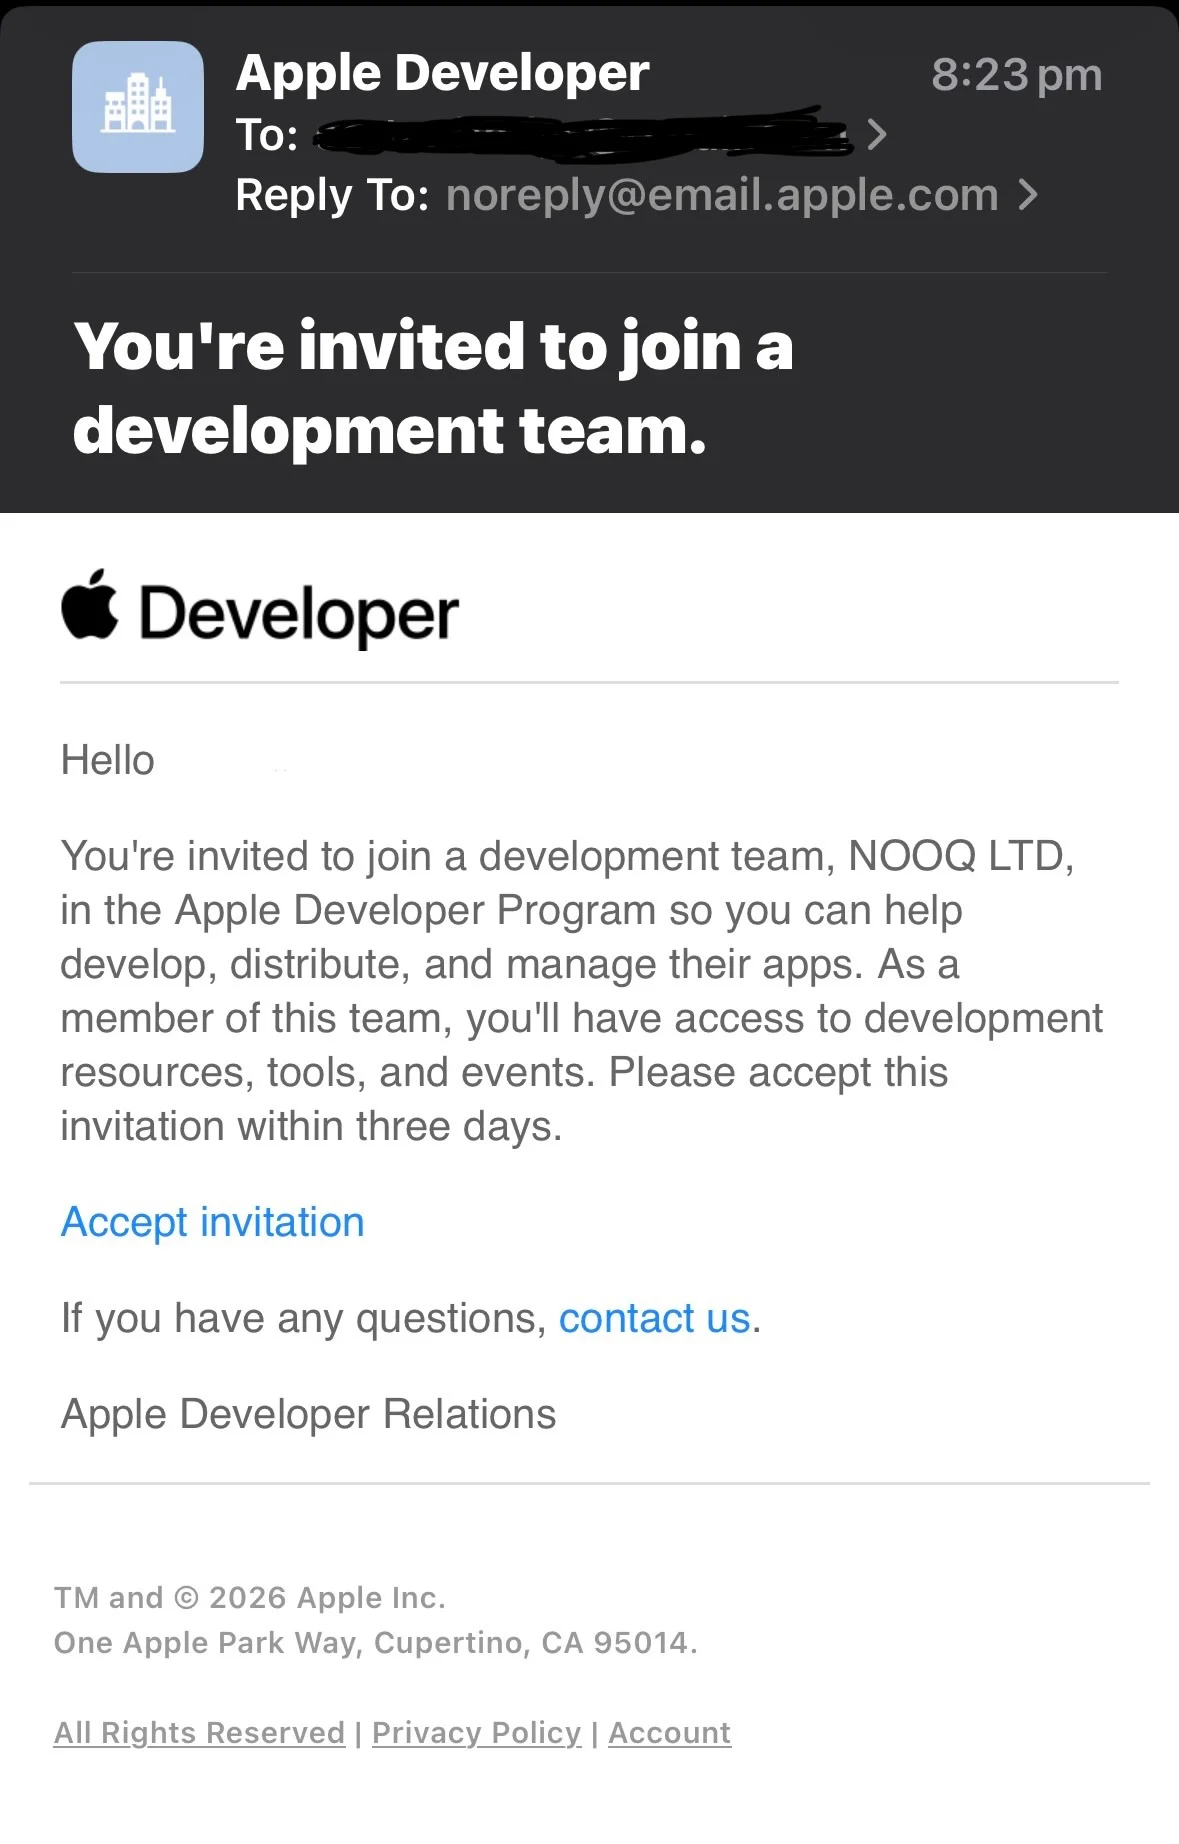Tap the 8:23 pm timestamp
The width and height of the screenshot is (1179, 1844).
[1017, 75]
